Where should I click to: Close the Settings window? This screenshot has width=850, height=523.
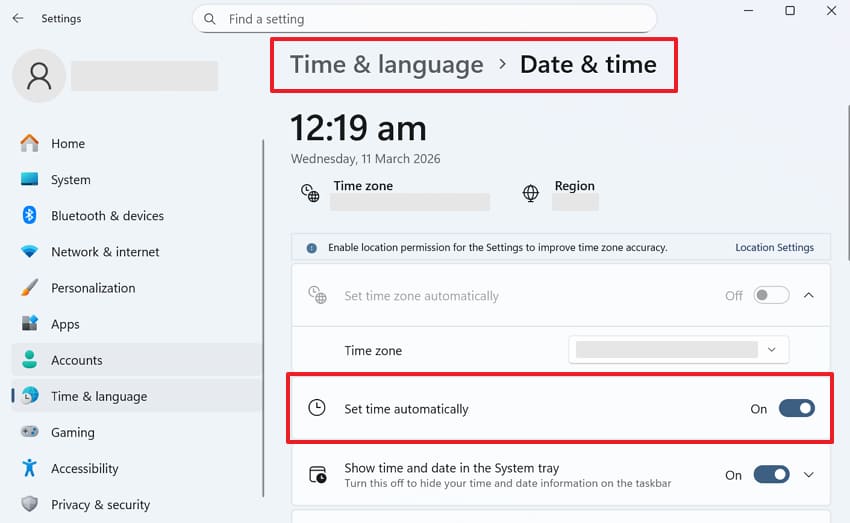pos(831,10)
